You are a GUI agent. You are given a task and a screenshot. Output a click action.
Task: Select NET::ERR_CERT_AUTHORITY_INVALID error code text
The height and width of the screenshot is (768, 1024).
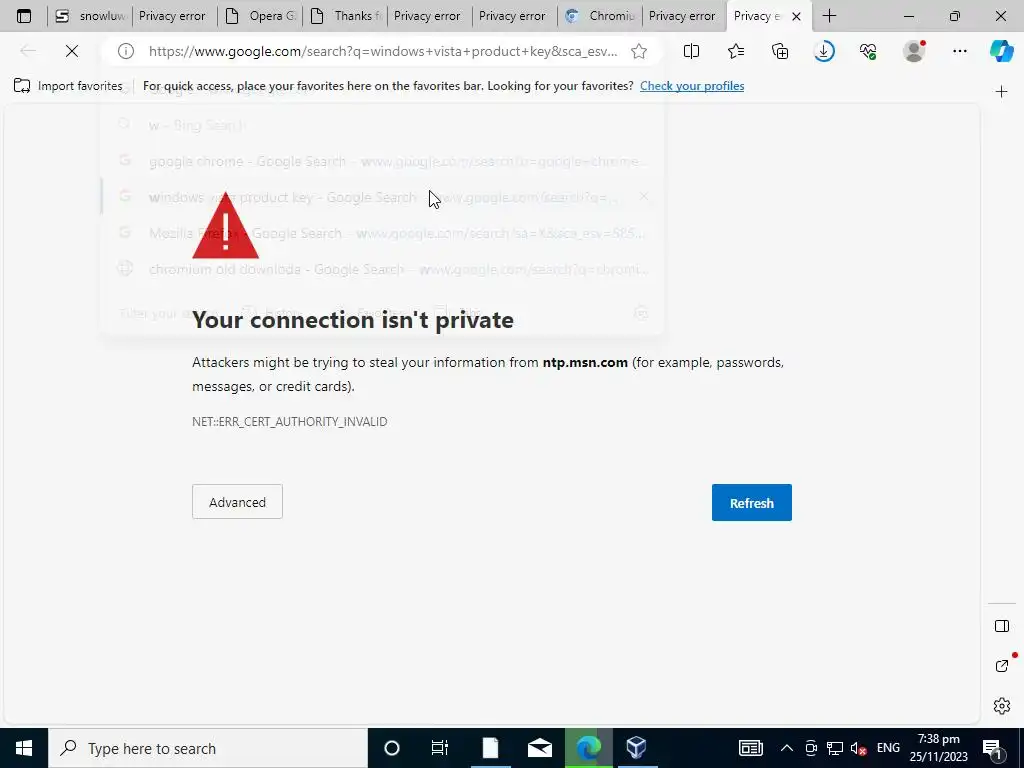289,422
